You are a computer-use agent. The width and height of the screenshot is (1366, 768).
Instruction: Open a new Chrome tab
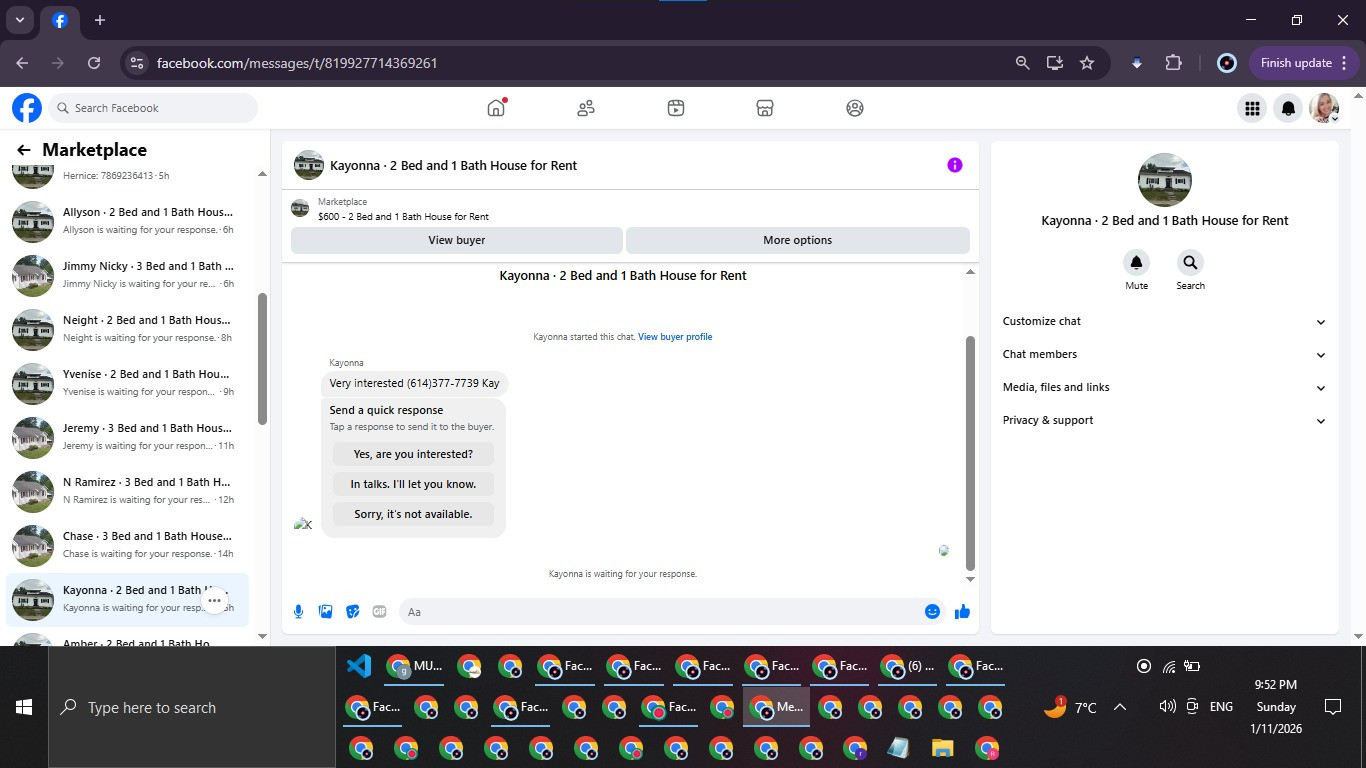99,20
